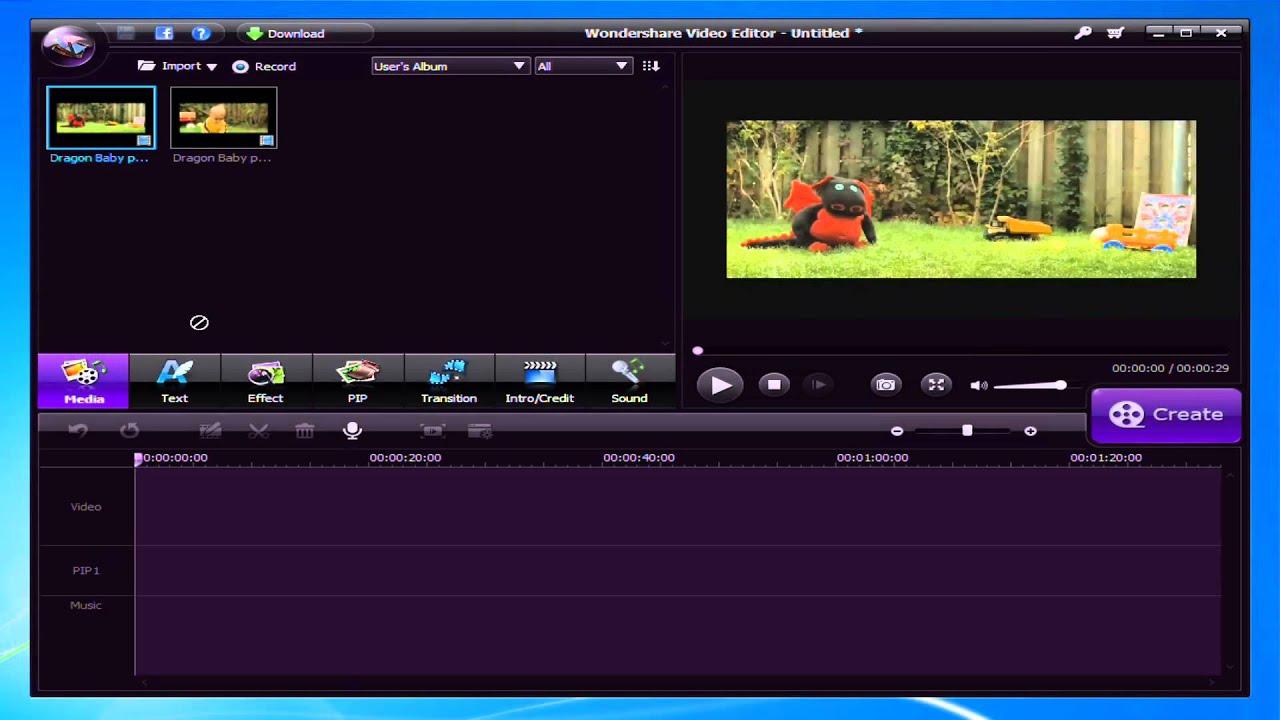Image resolution: width=1280 pixels, height=720 pixels.
Task: Switch to the PIP tab
Action: [357, 381]
